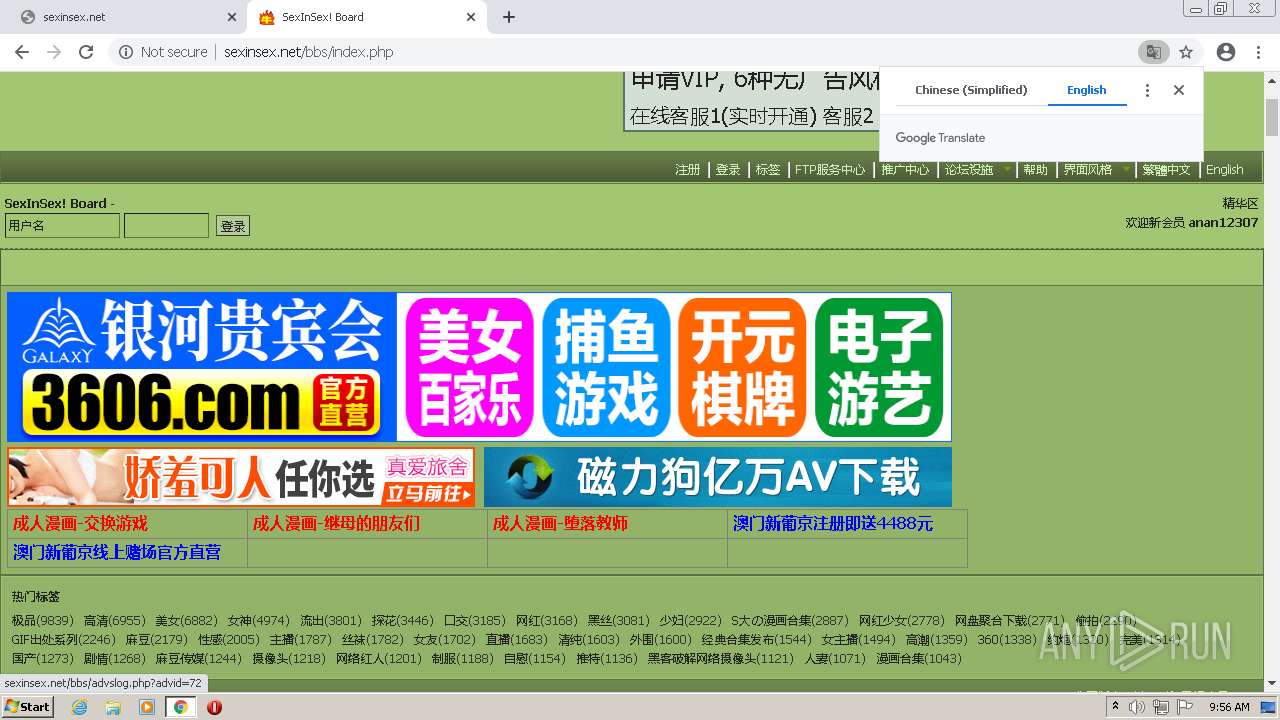This screenshot has width=1280, height=720.
Task: Click the page vertical scrollbar thumb
Action: (x=1271, y=116)
